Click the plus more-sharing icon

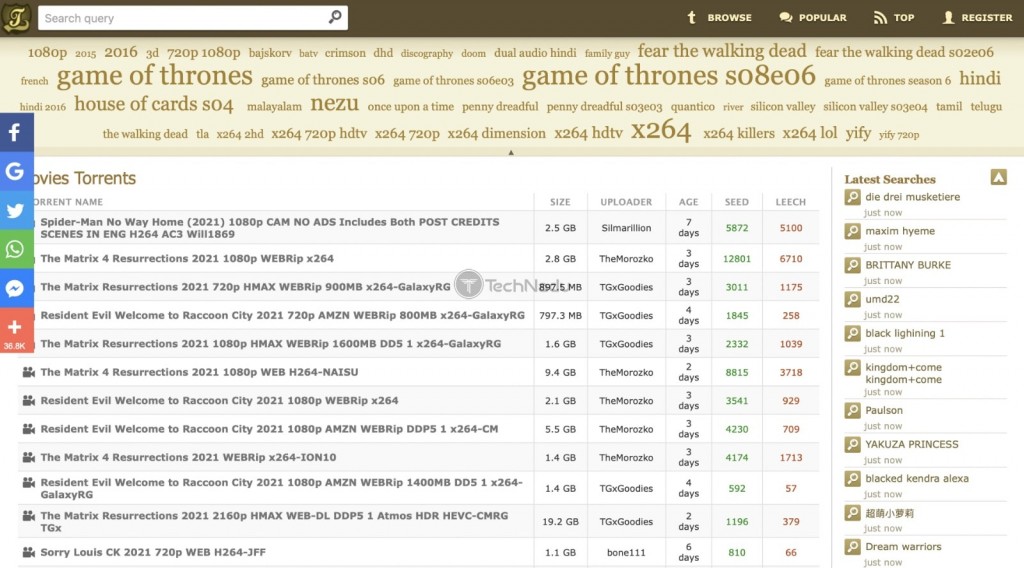tap(15, 330)
